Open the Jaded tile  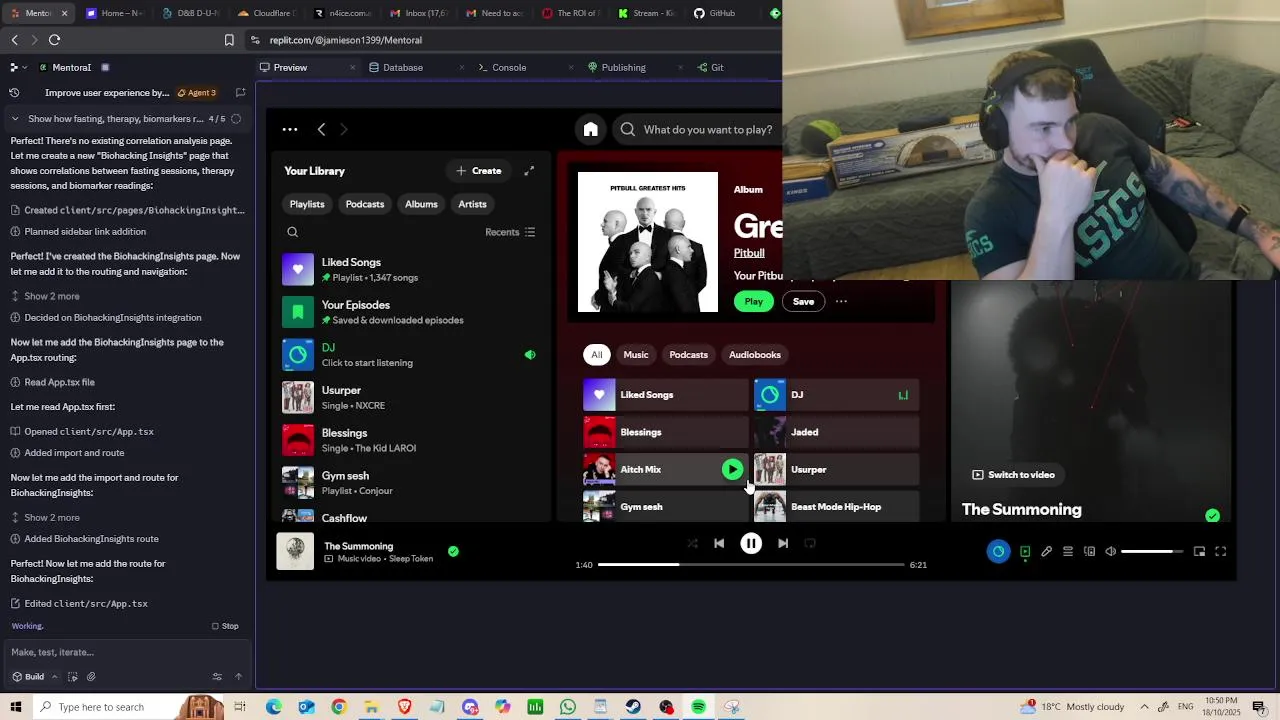click(x=837, y=432)
